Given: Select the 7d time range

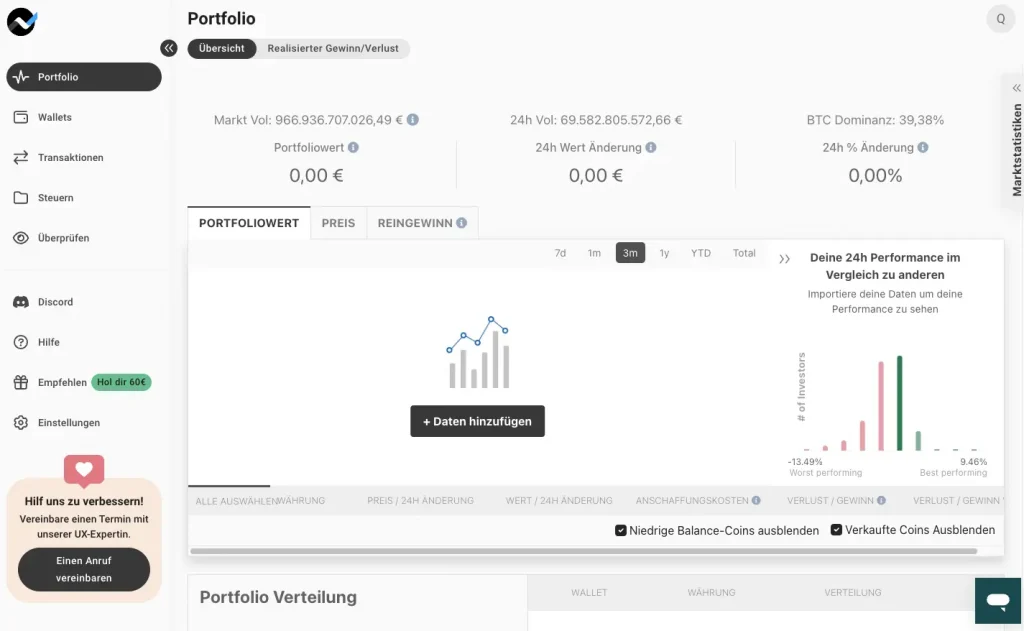Looking at the screenshot, I should [560, 253].
